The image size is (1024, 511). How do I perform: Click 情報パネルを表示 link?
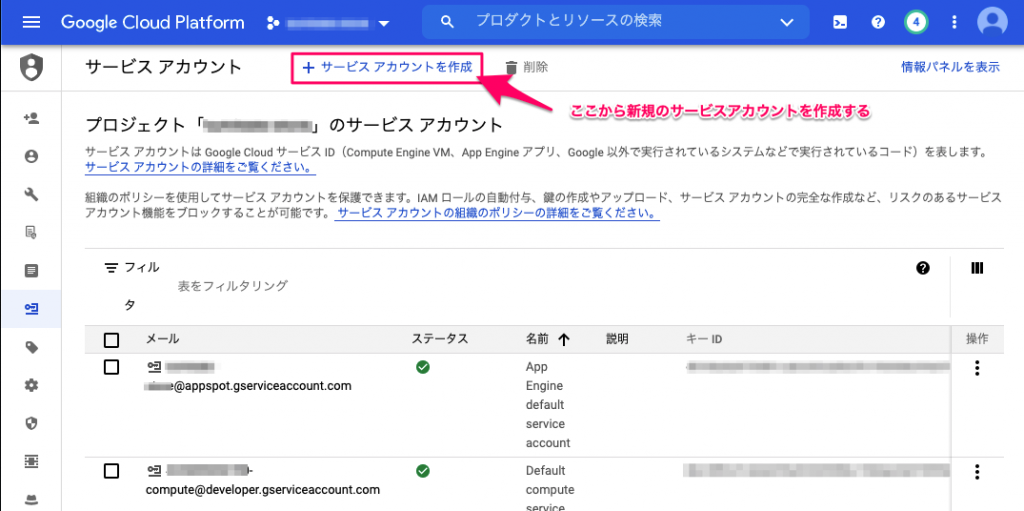[x=950, y=67]
